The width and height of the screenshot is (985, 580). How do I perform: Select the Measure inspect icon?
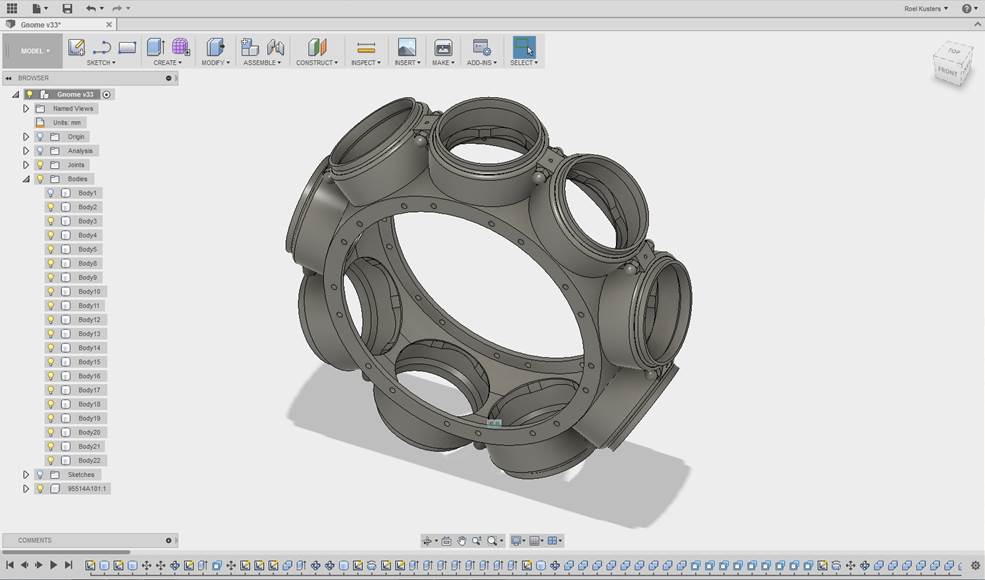pyautogui.click(x=366, y=48)
